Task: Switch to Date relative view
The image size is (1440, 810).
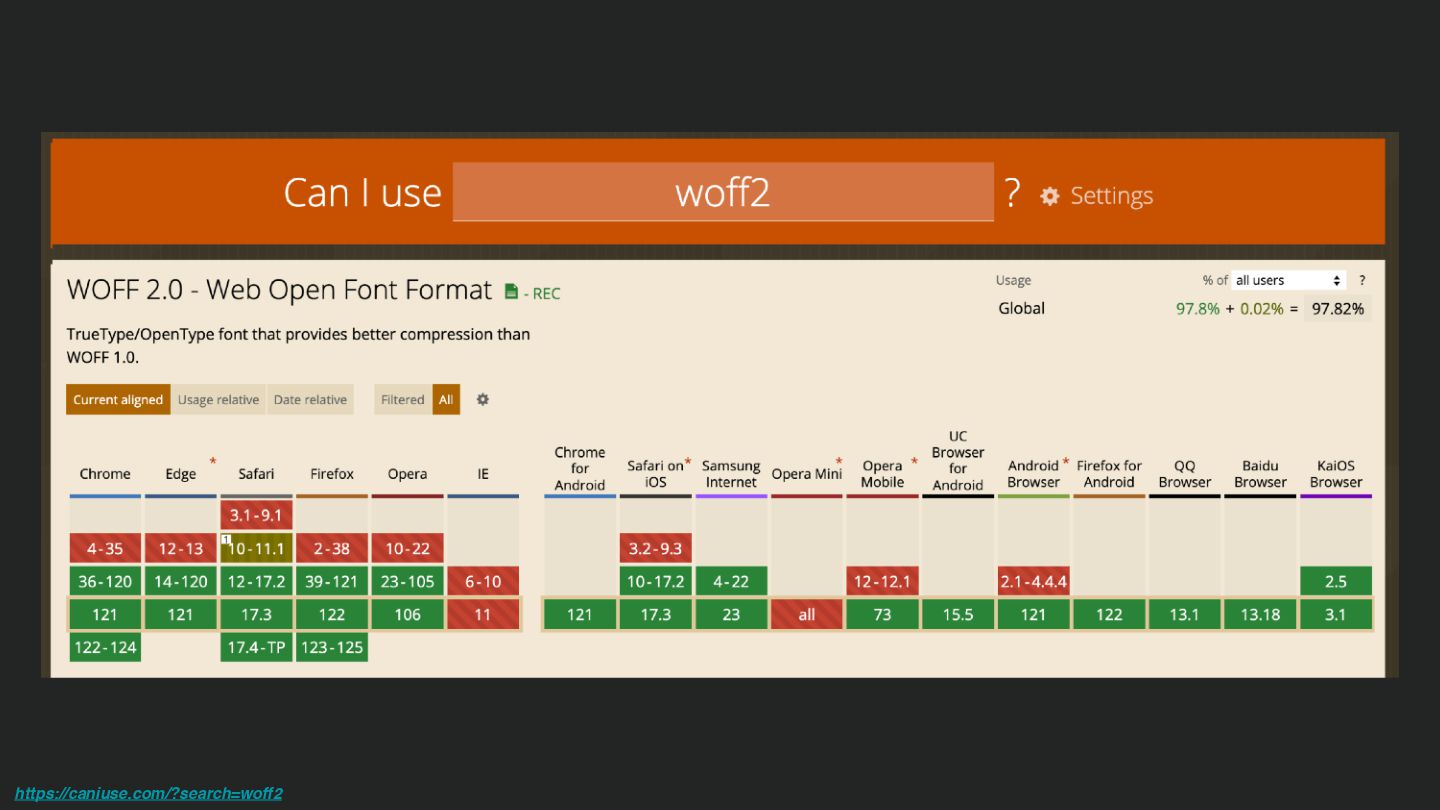Action: click(x=310, y=399)
